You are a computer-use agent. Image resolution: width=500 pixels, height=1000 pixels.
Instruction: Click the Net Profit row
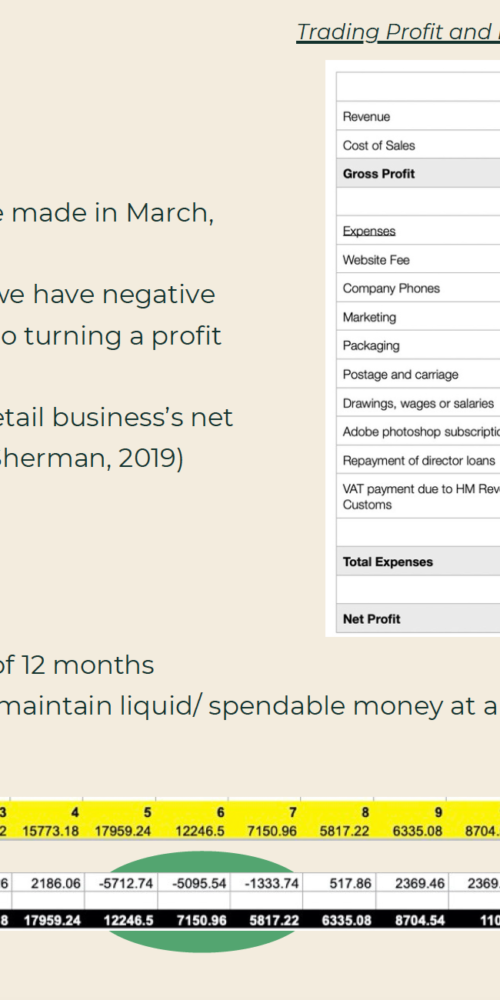pyautogui.click(x=418, y=619)
